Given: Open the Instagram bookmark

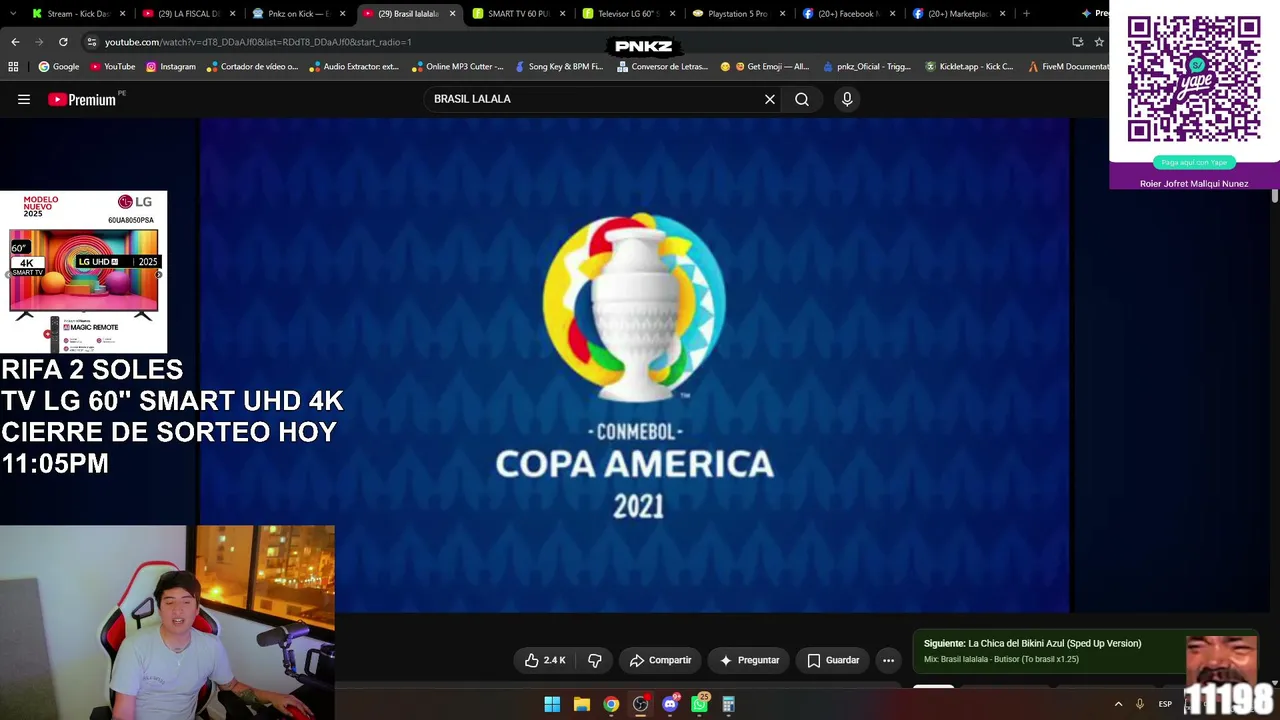Looking at the screenshot, I should [x=171, y=67].
